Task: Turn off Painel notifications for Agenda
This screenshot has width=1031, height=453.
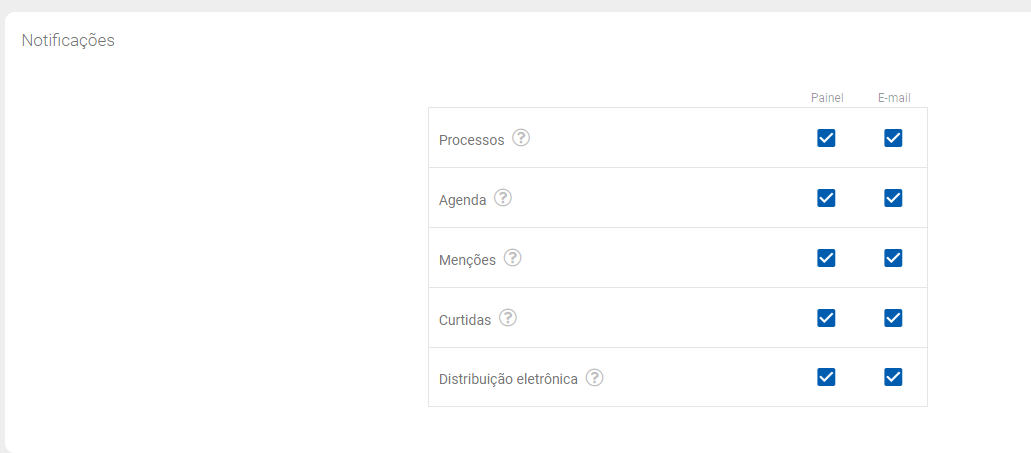Action: point(826,198)
